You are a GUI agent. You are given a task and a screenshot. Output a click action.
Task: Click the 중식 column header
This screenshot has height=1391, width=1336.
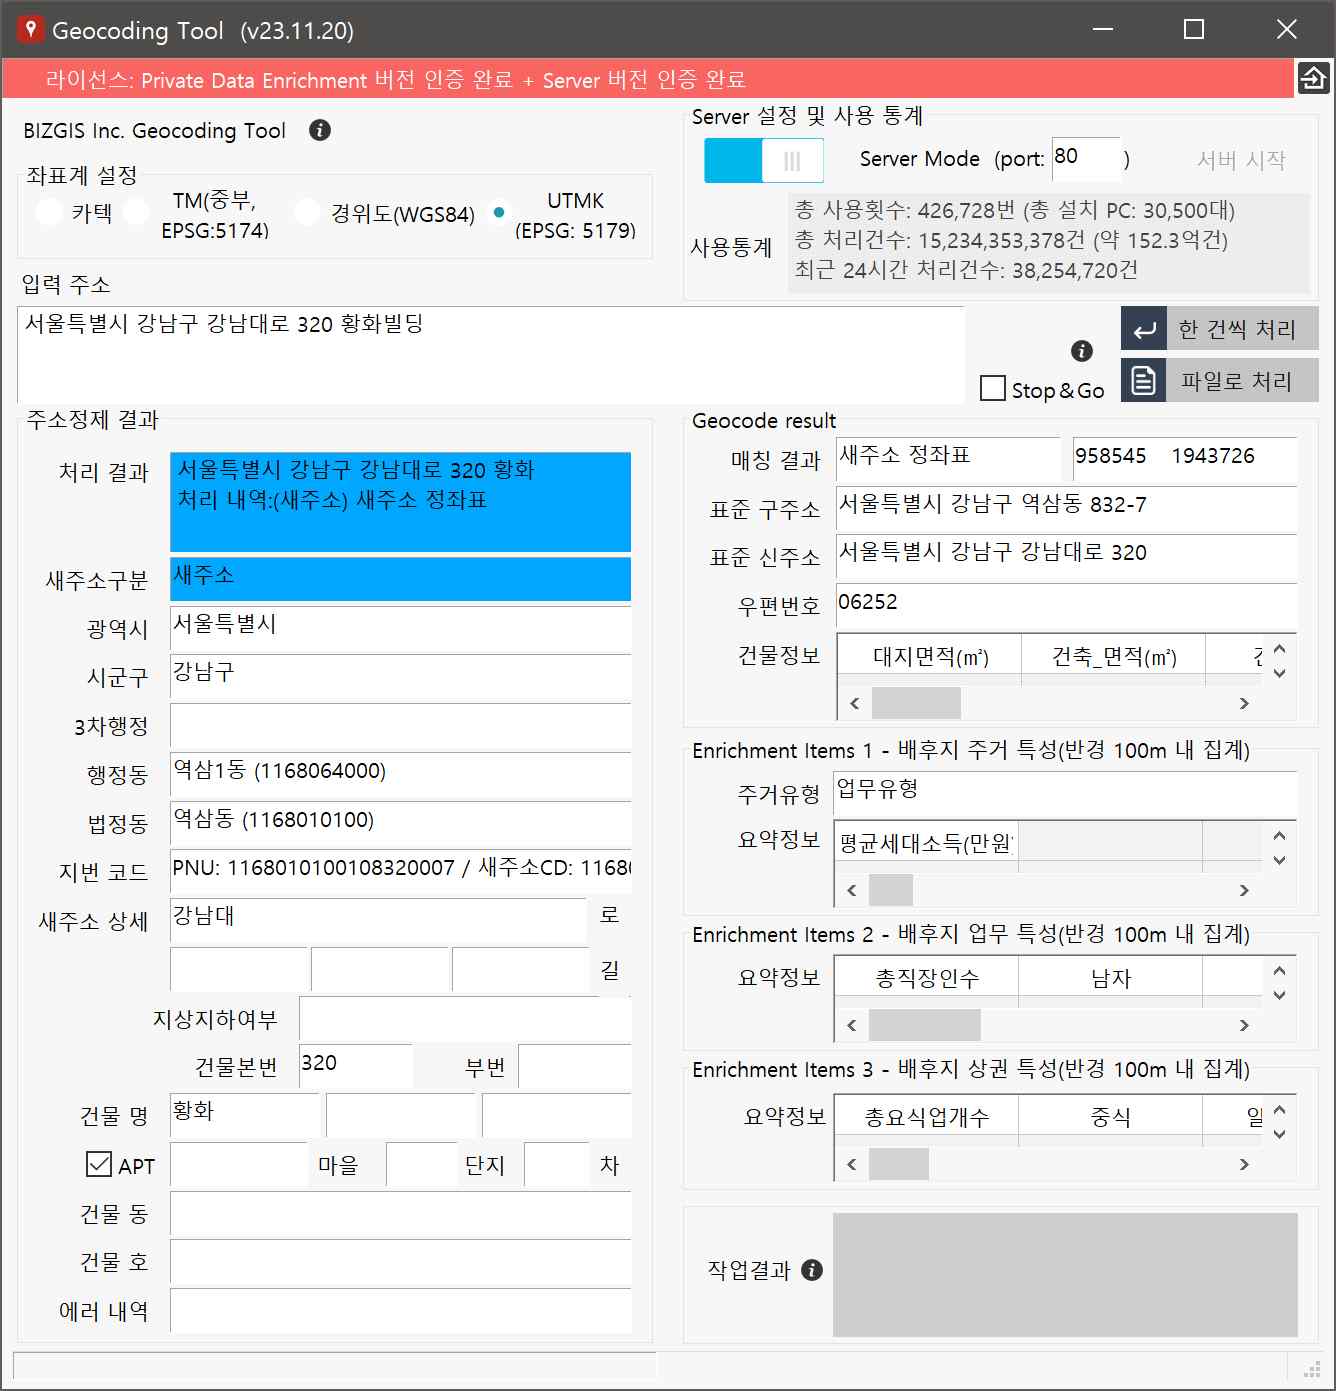(x=1110, y=1117)
